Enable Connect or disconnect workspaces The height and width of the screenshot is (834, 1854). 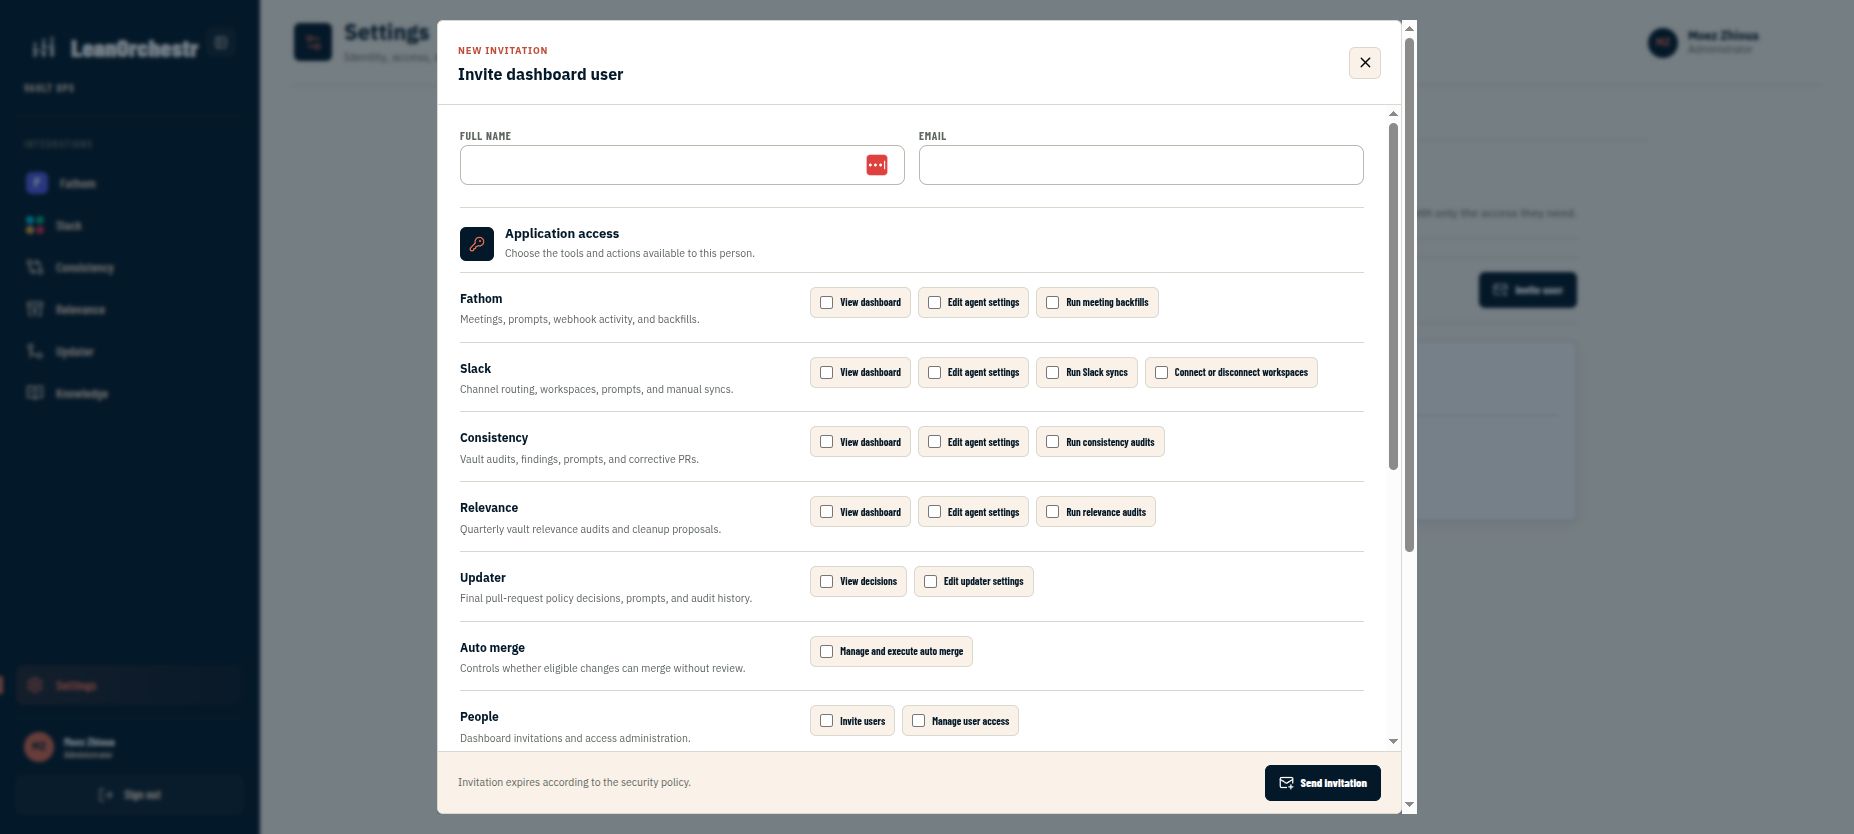[x=1161, y=372]
